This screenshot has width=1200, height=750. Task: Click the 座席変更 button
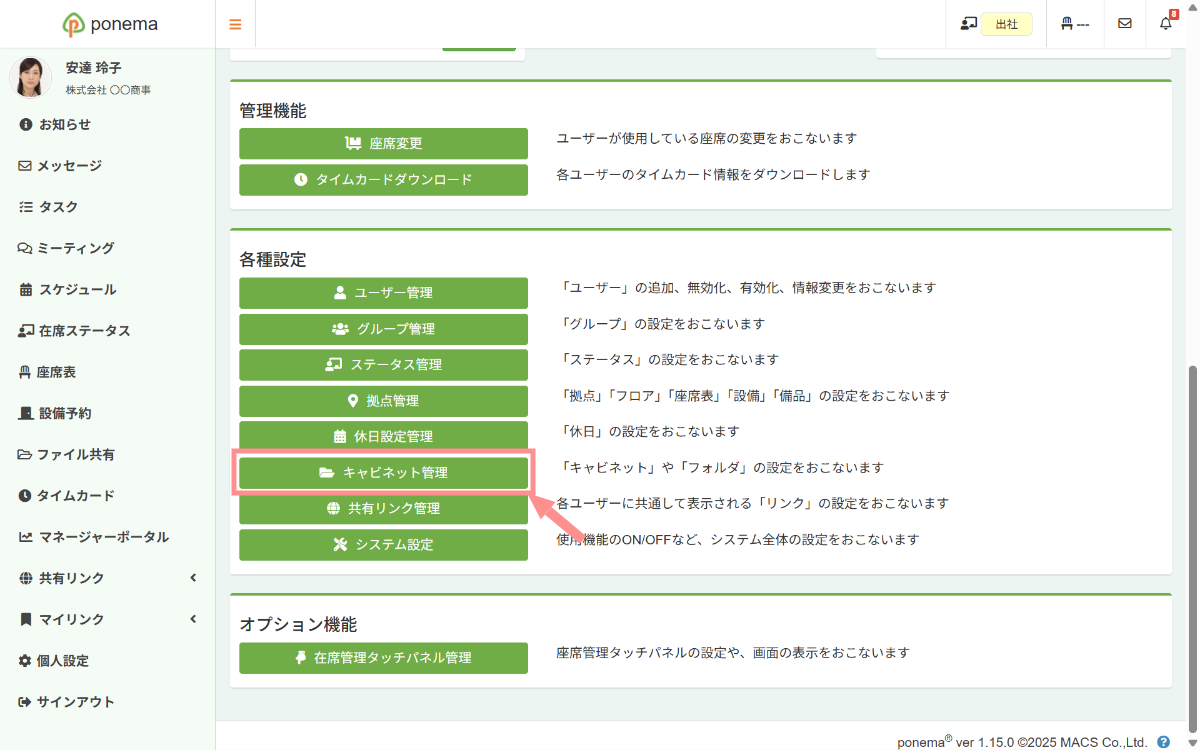point(383,144)
